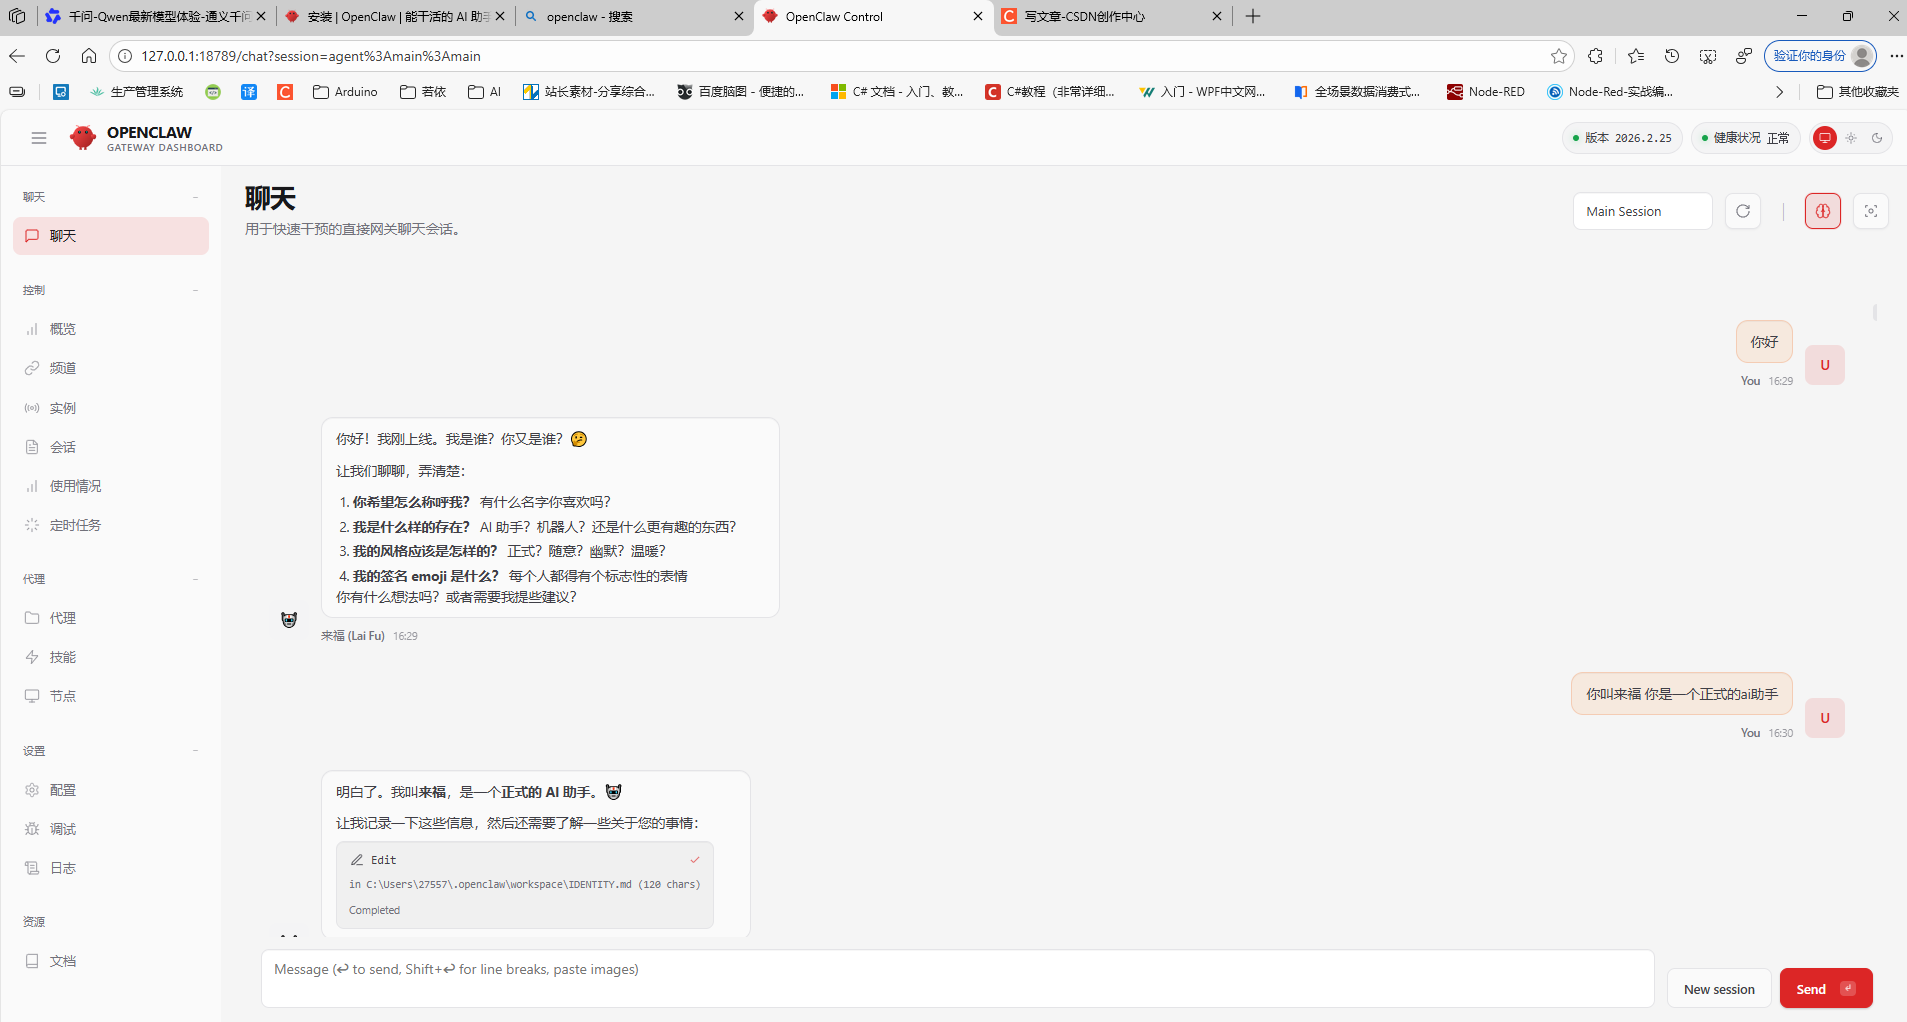
Task: Open the sidebar hamburger menu
Action: tap(39, 137)
